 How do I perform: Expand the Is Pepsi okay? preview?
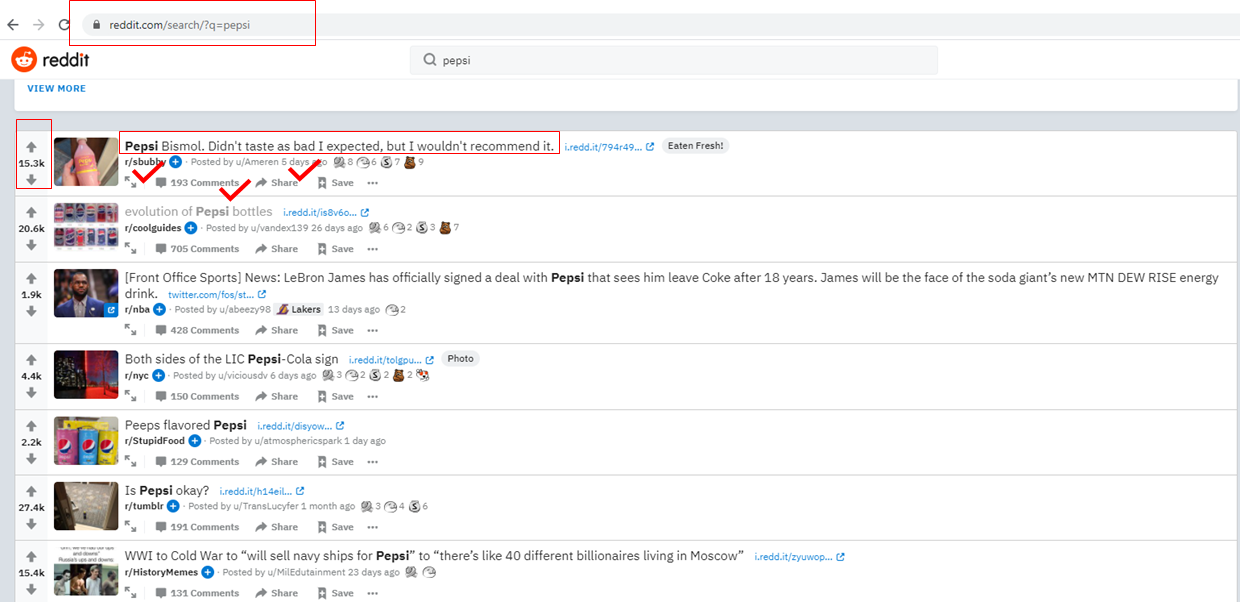(131, 527)
